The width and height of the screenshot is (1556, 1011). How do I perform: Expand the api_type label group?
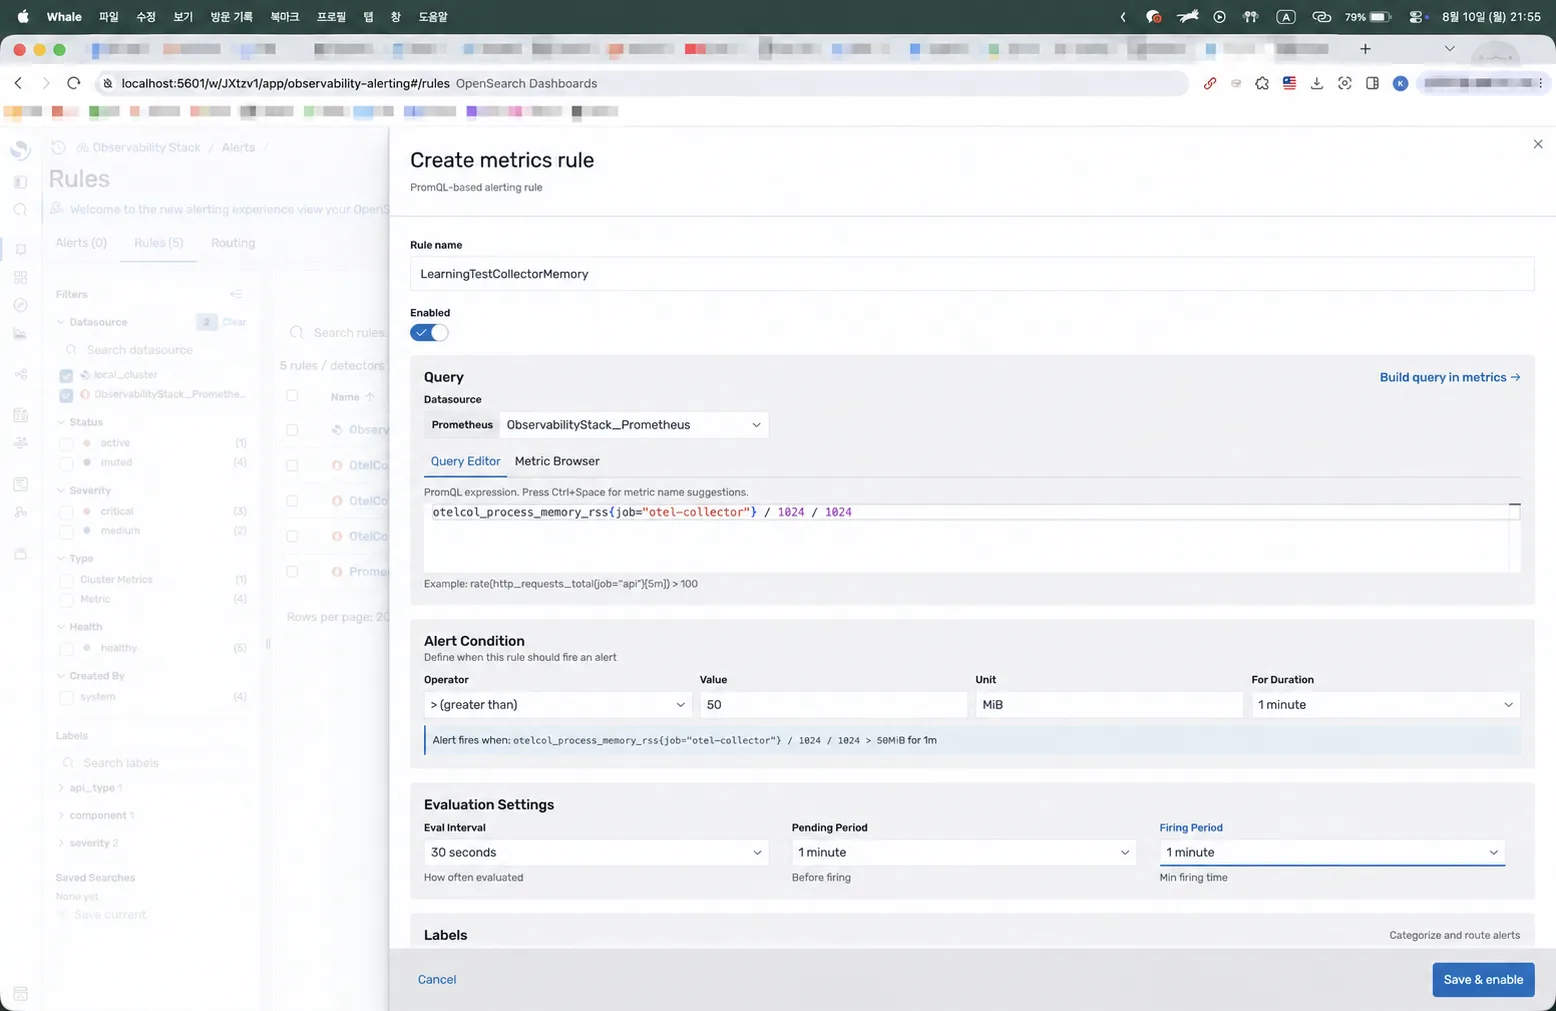(x=61, y=788)
